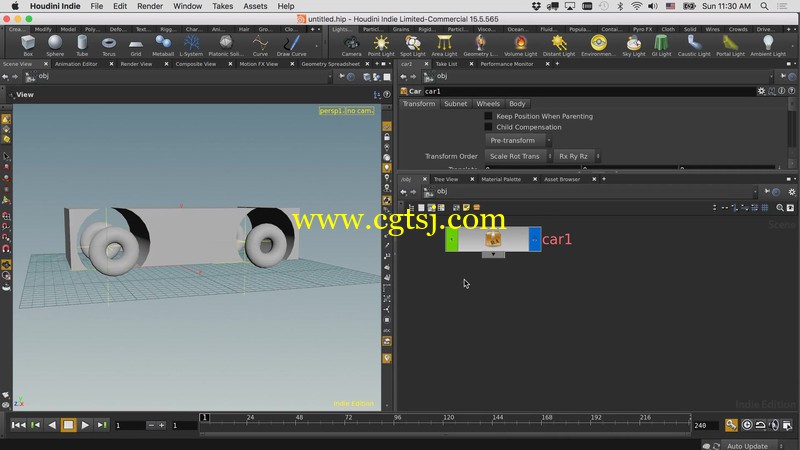
Task: Open the Takes menu
Action: coord(222,6)
